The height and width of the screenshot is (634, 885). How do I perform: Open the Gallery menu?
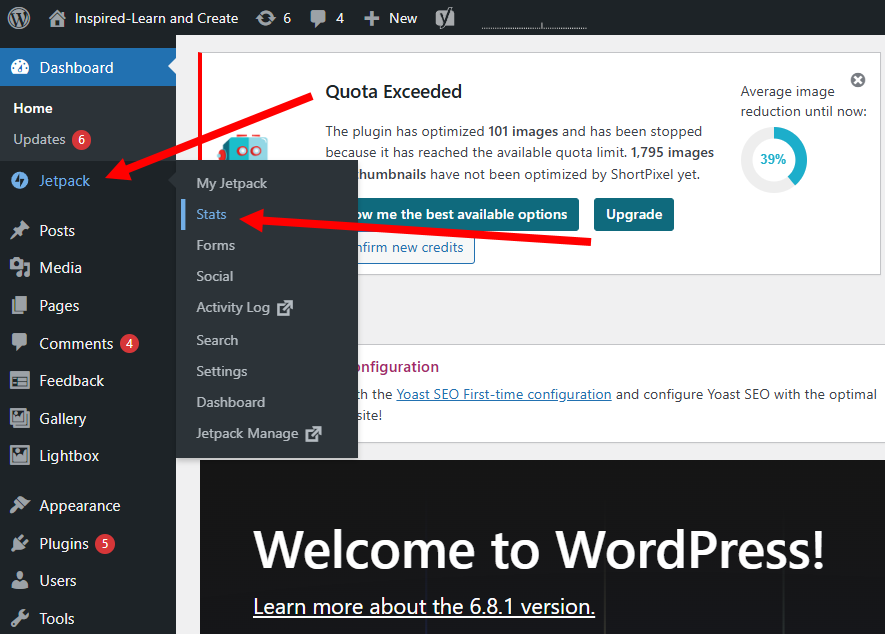pyautogui.click(x=63, y=419)
